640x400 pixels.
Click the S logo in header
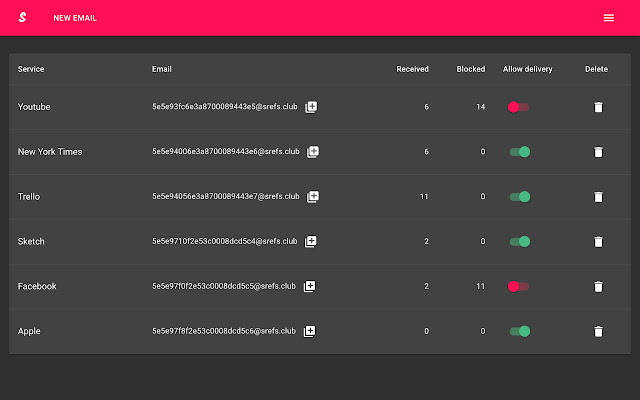[x=22, y=17]
